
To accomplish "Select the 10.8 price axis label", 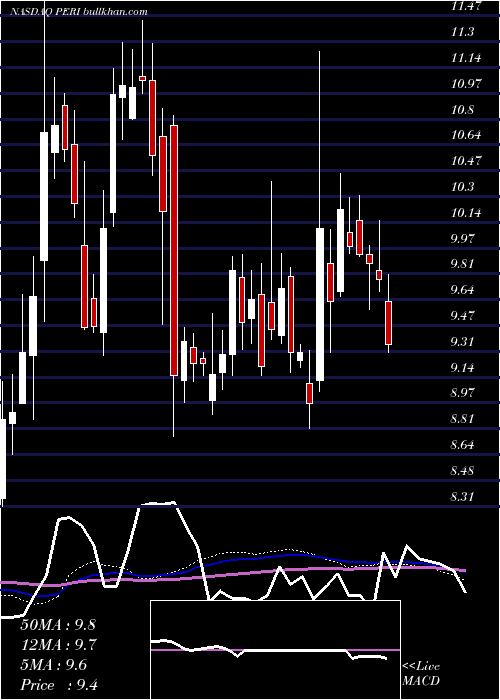I will (x=462, y=109).
